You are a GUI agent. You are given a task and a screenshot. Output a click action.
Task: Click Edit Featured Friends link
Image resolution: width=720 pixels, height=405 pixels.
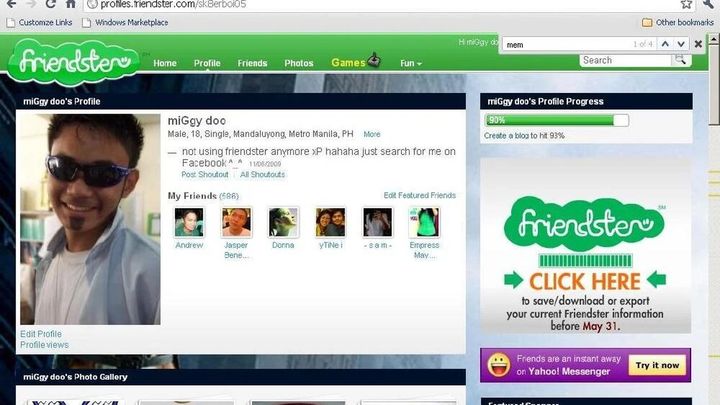[x=420, y=196]
